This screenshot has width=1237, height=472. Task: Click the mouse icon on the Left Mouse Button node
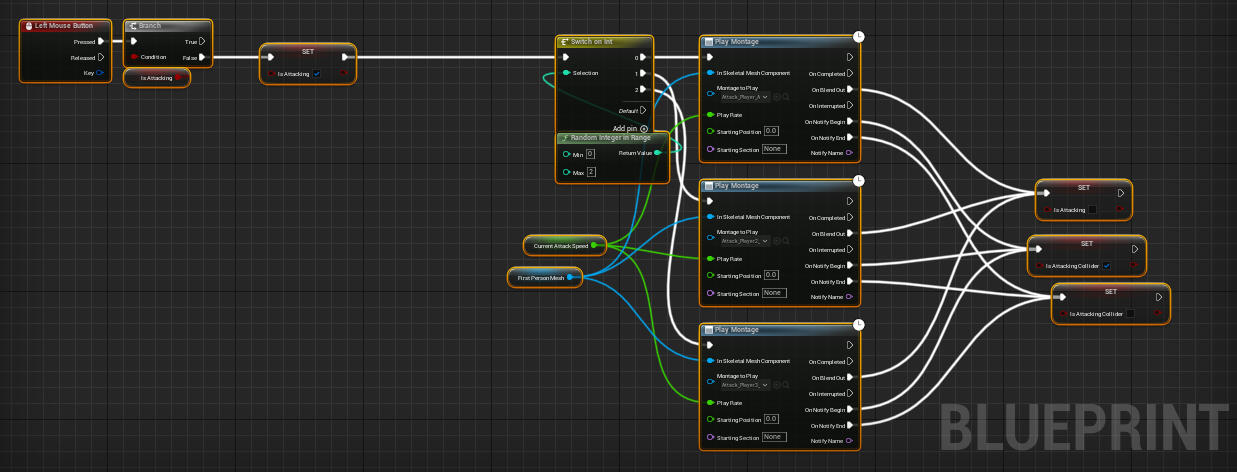[28, 25]
